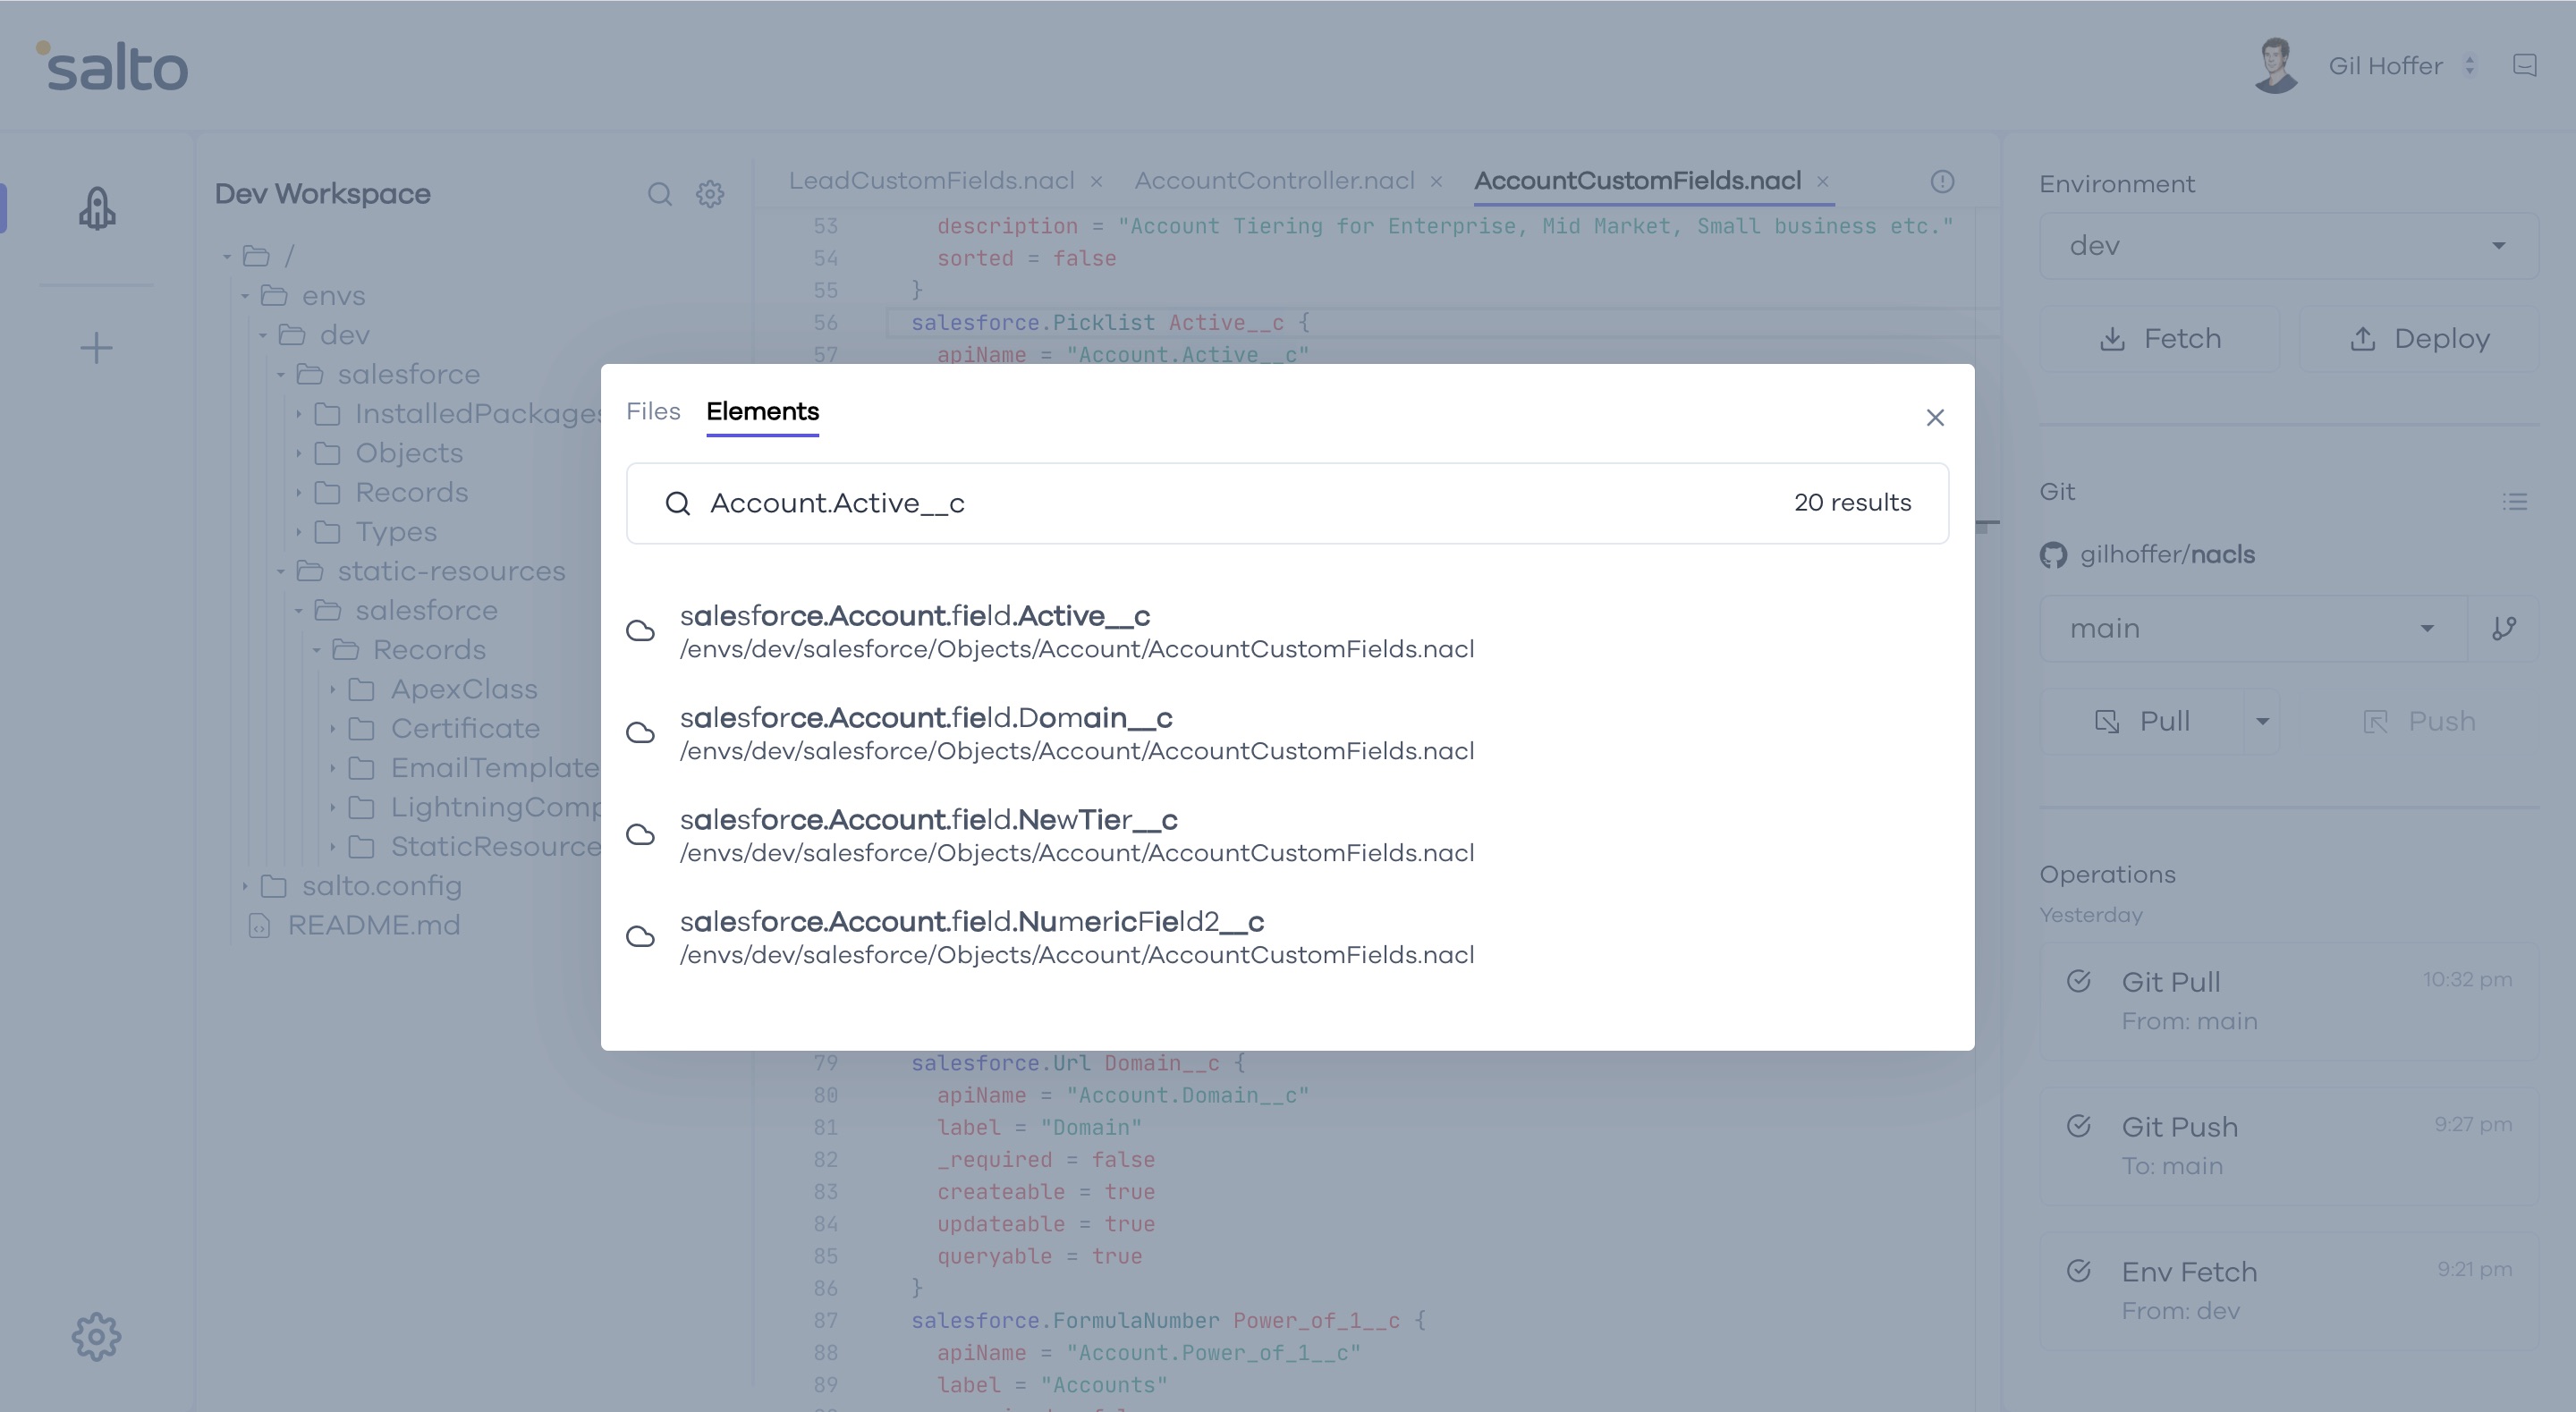Open the main branch dropdown
This screenshot has height=1412, width=2576.
[2253, 628]
